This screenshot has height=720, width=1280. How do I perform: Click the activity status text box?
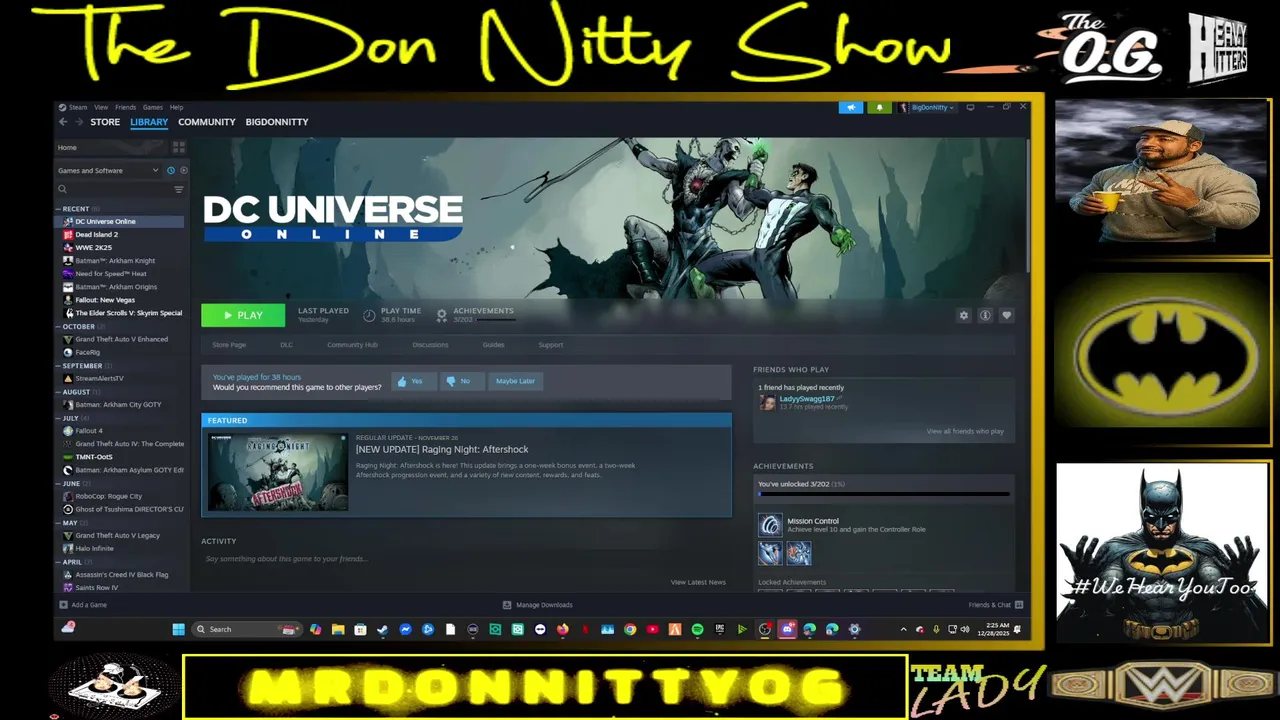click(x=465, y=559)
